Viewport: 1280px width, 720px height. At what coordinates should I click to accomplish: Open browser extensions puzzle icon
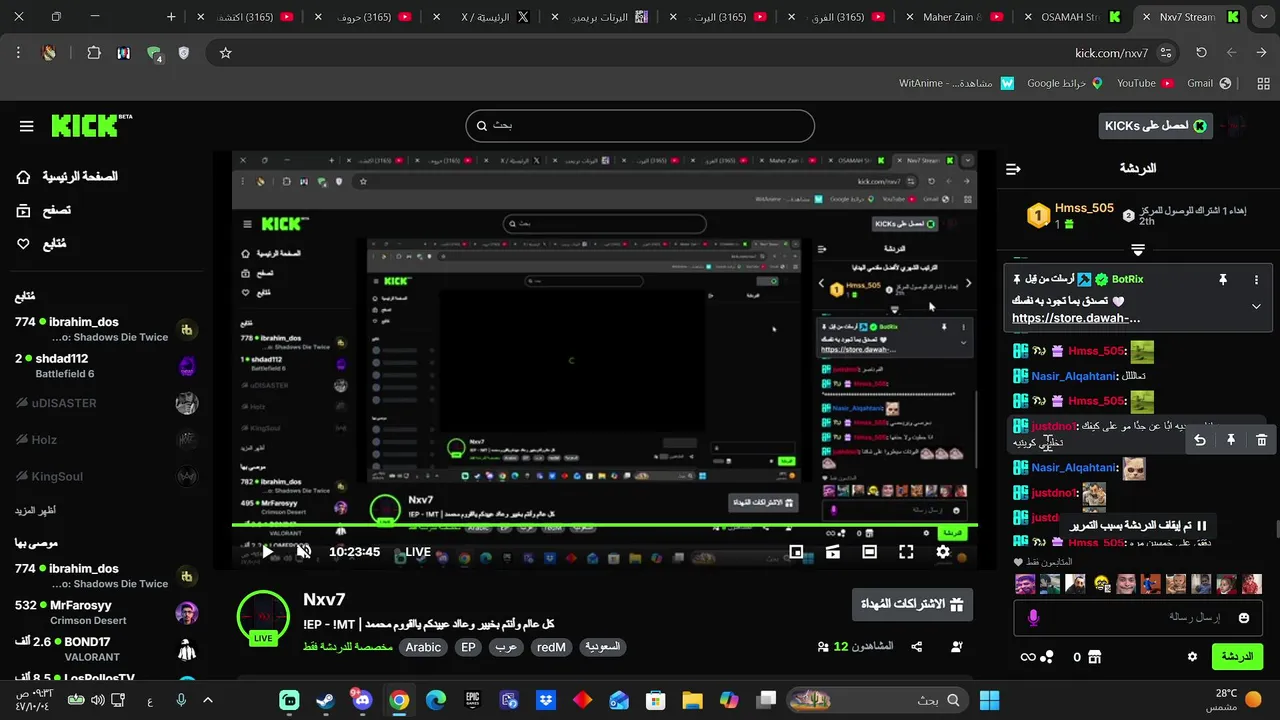point(94,53)
